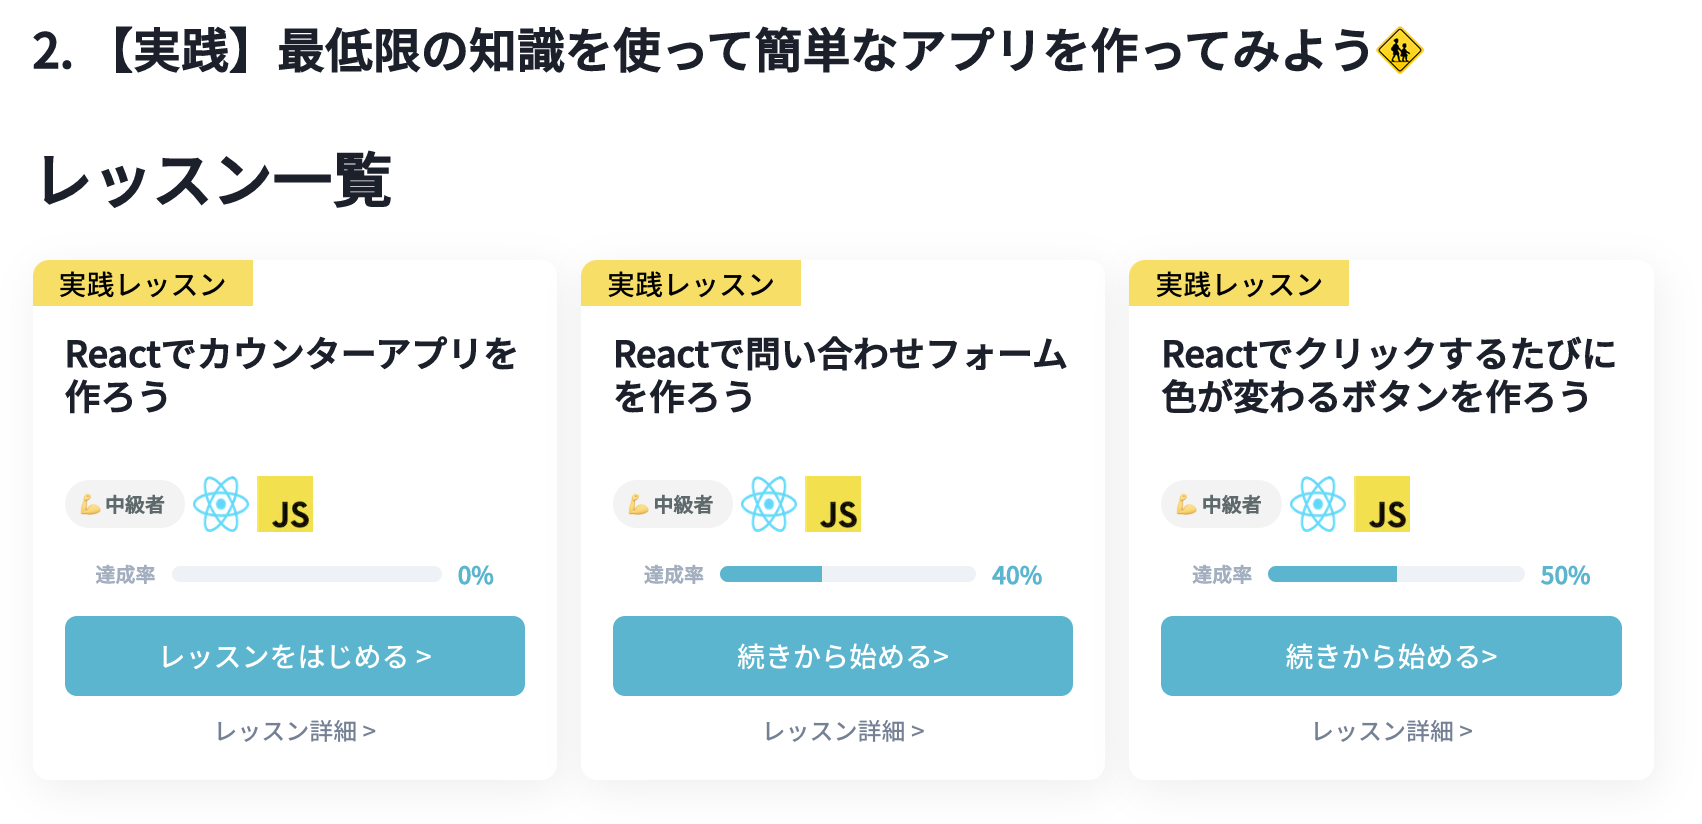Click React icon on color button card
Screen dimensions: 1702x824
point(1318,504)
